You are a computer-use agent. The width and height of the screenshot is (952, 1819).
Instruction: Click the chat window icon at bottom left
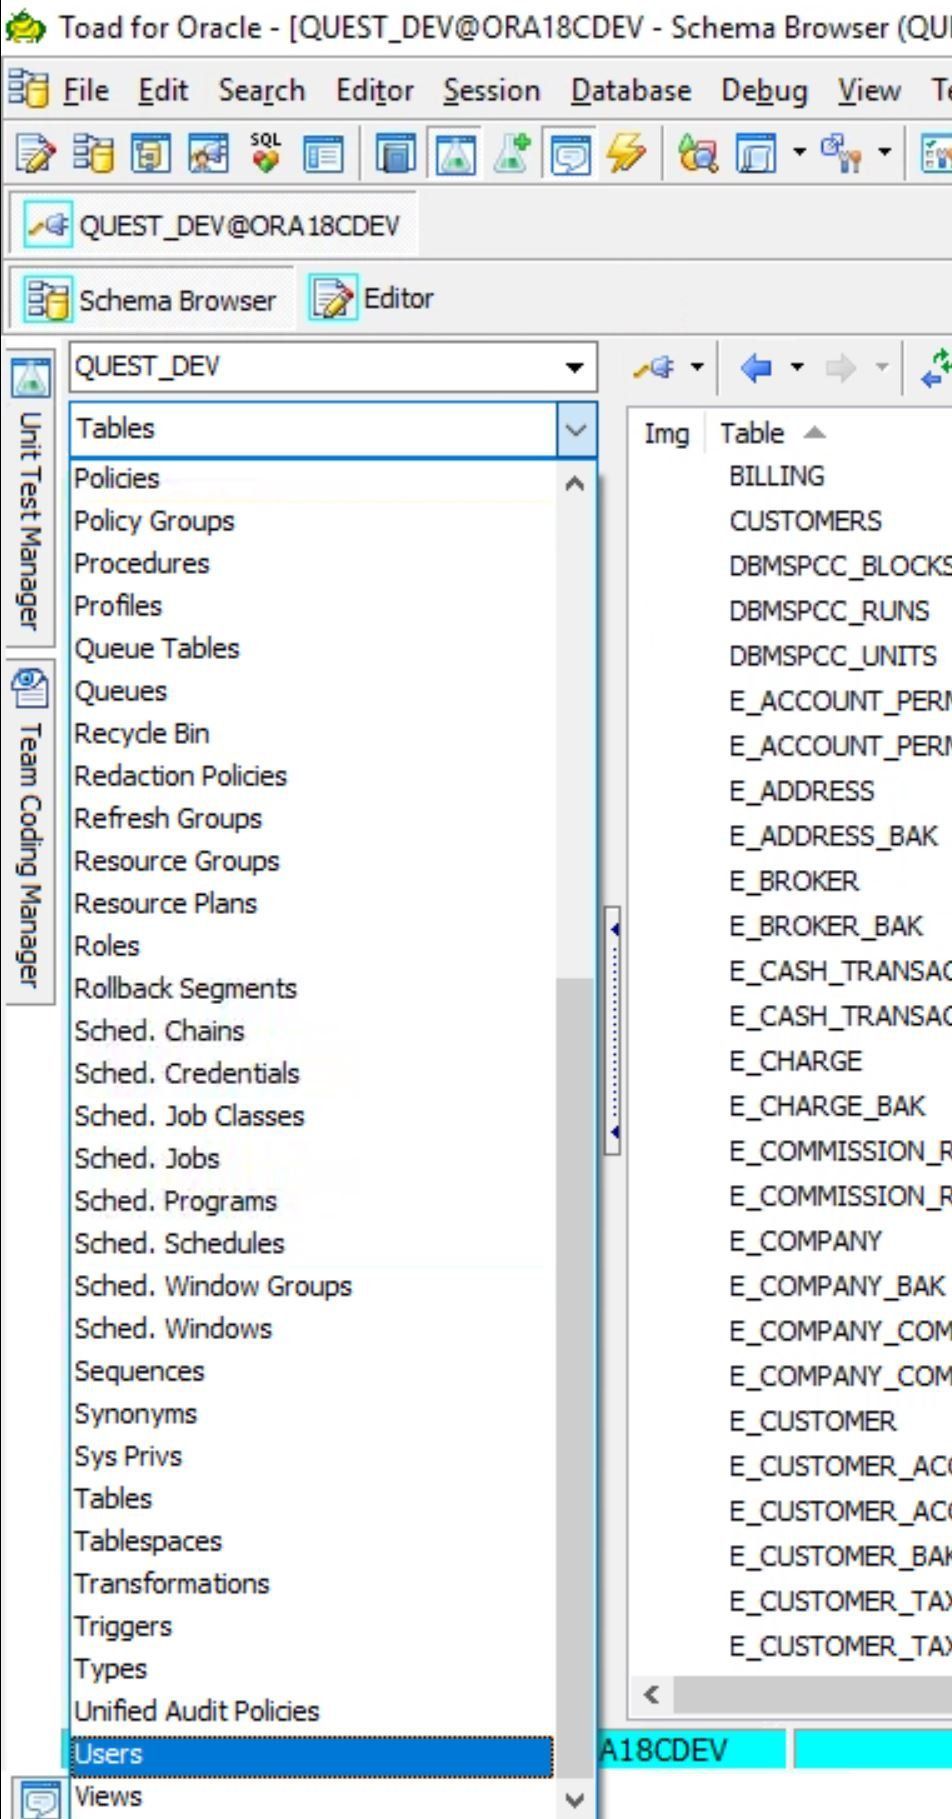point(40,1799)
